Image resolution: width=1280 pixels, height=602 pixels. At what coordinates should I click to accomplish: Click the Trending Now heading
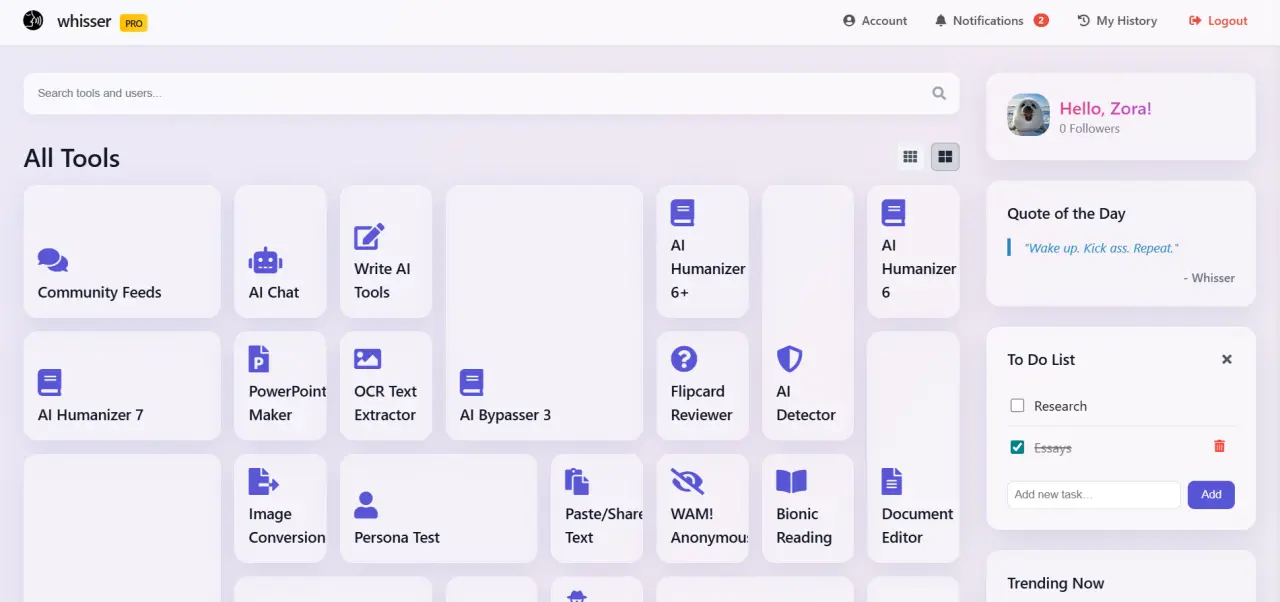[1056, 583]
